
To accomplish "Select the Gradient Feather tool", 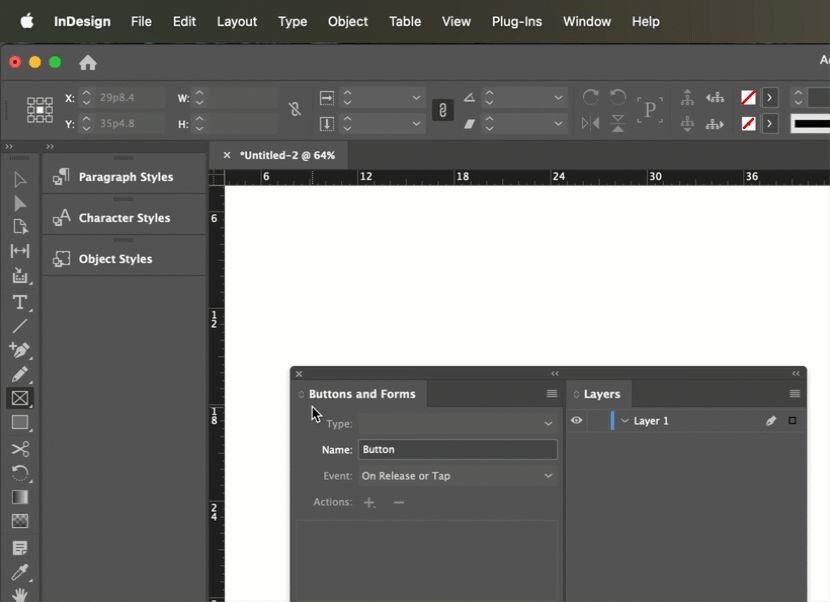I will coord(20,522).
